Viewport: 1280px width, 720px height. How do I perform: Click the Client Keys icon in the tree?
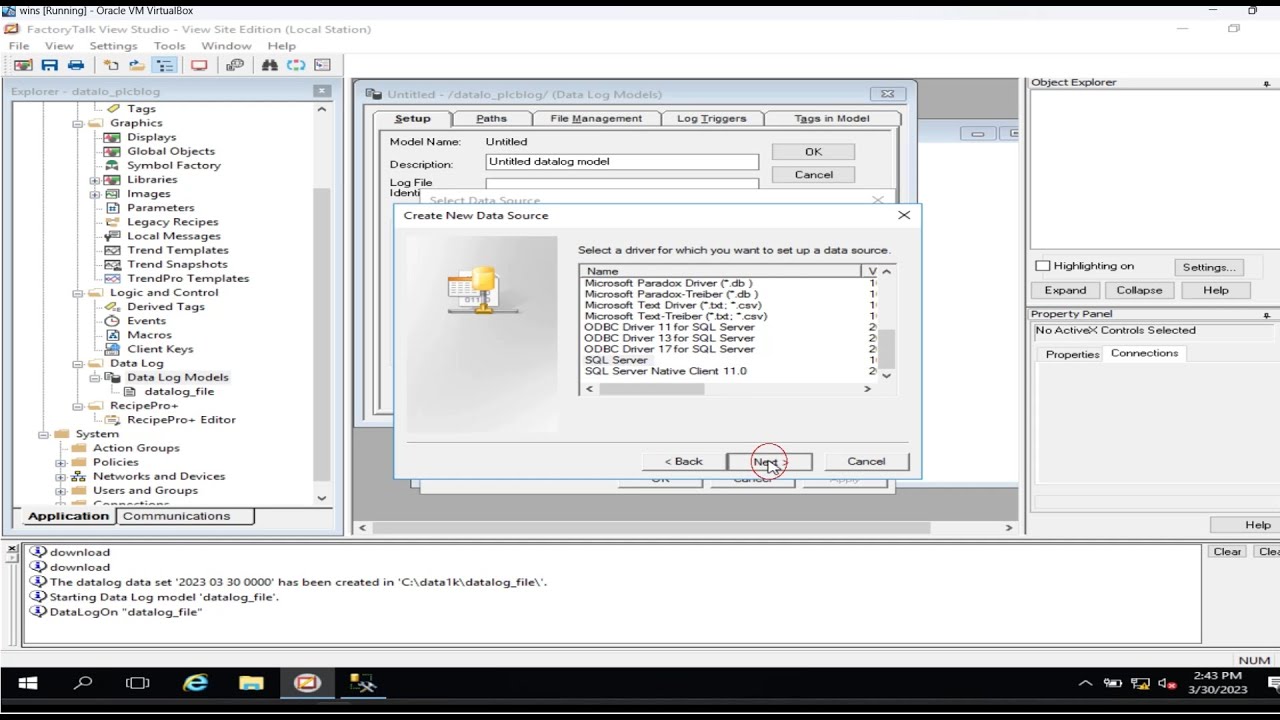112,349
